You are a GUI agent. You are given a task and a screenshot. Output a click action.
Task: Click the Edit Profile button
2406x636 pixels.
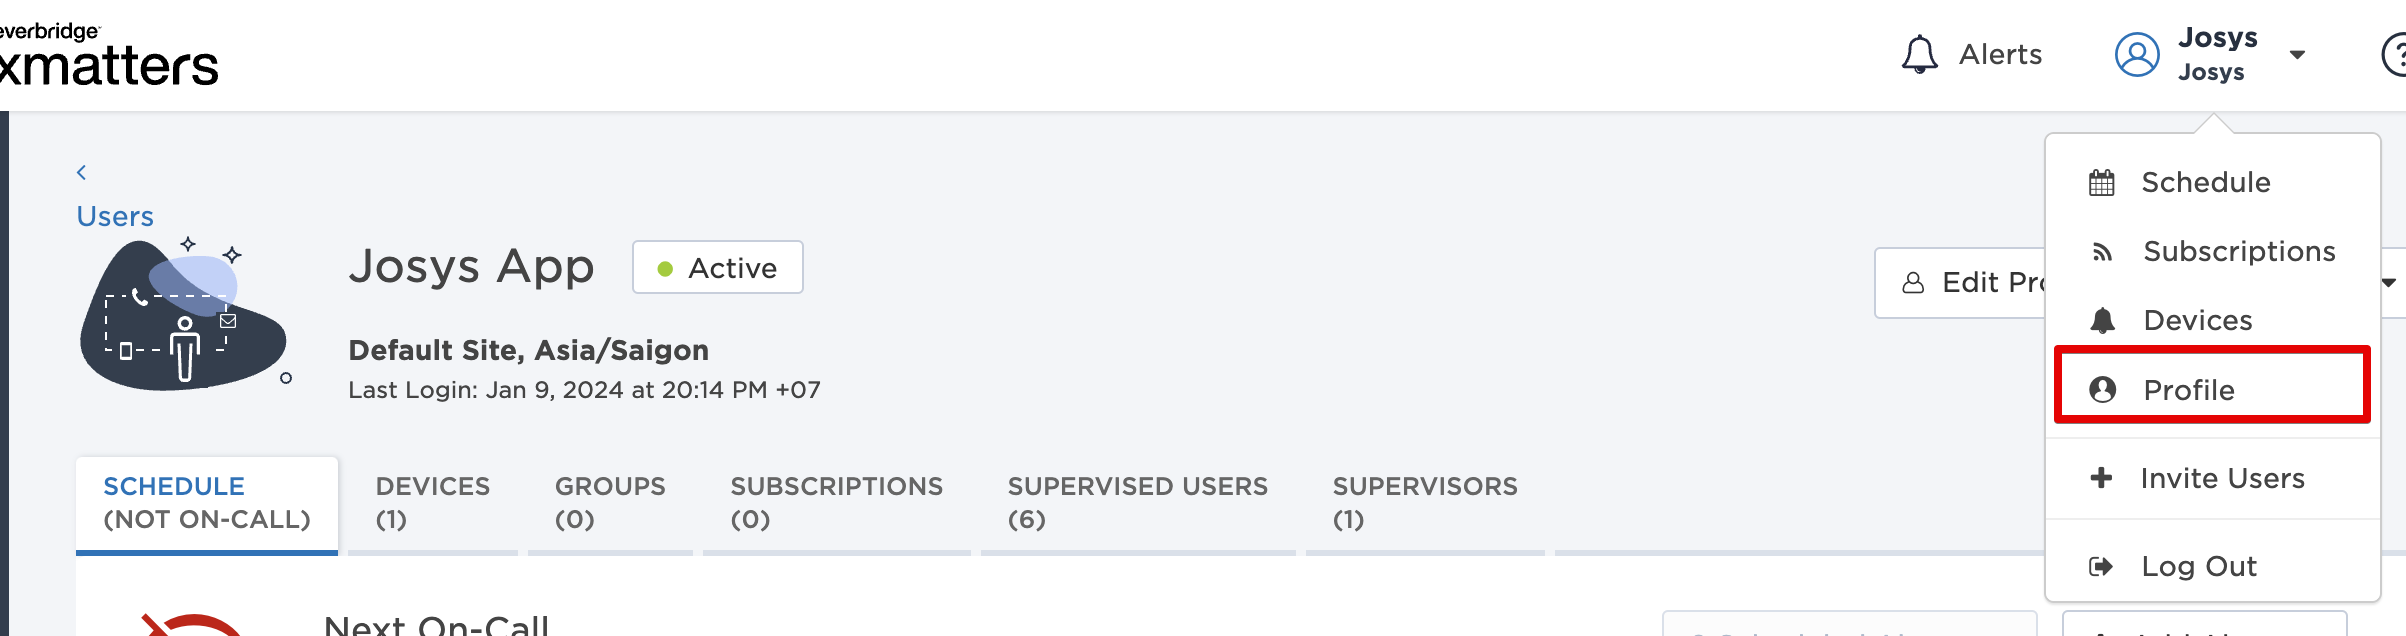[x=1960, y=283]
